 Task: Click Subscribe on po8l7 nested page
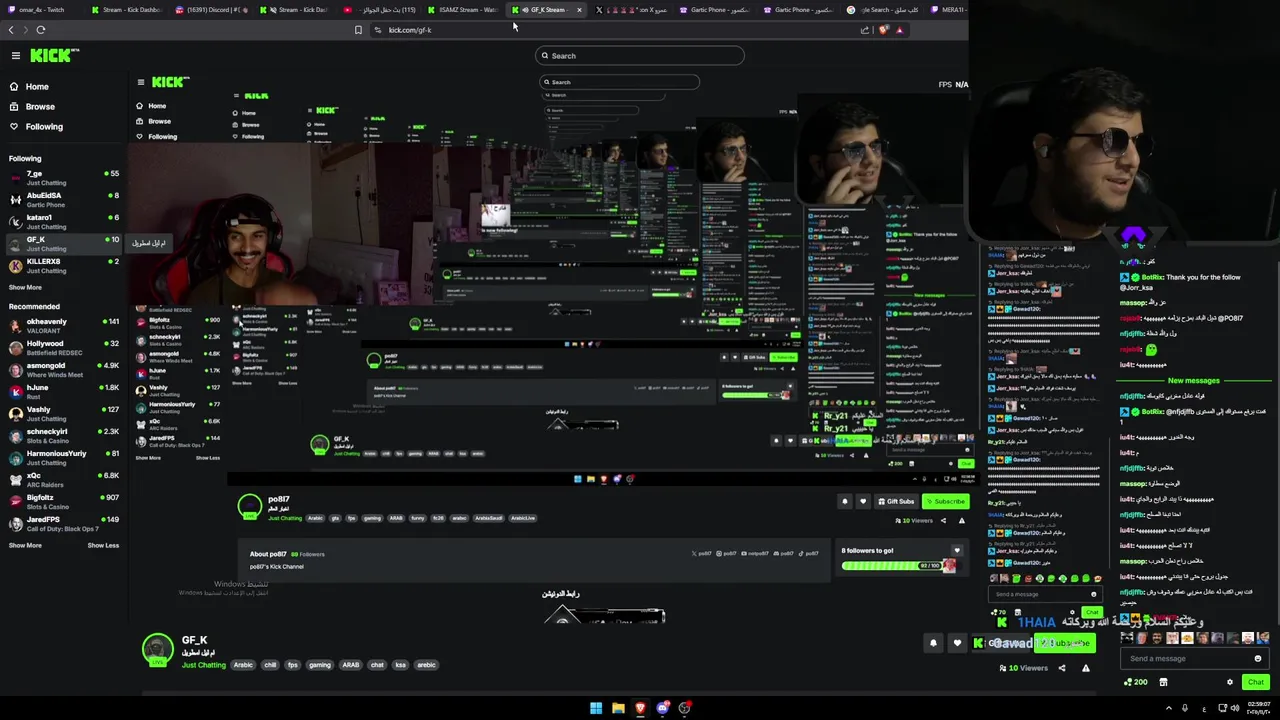pos(945,502)
